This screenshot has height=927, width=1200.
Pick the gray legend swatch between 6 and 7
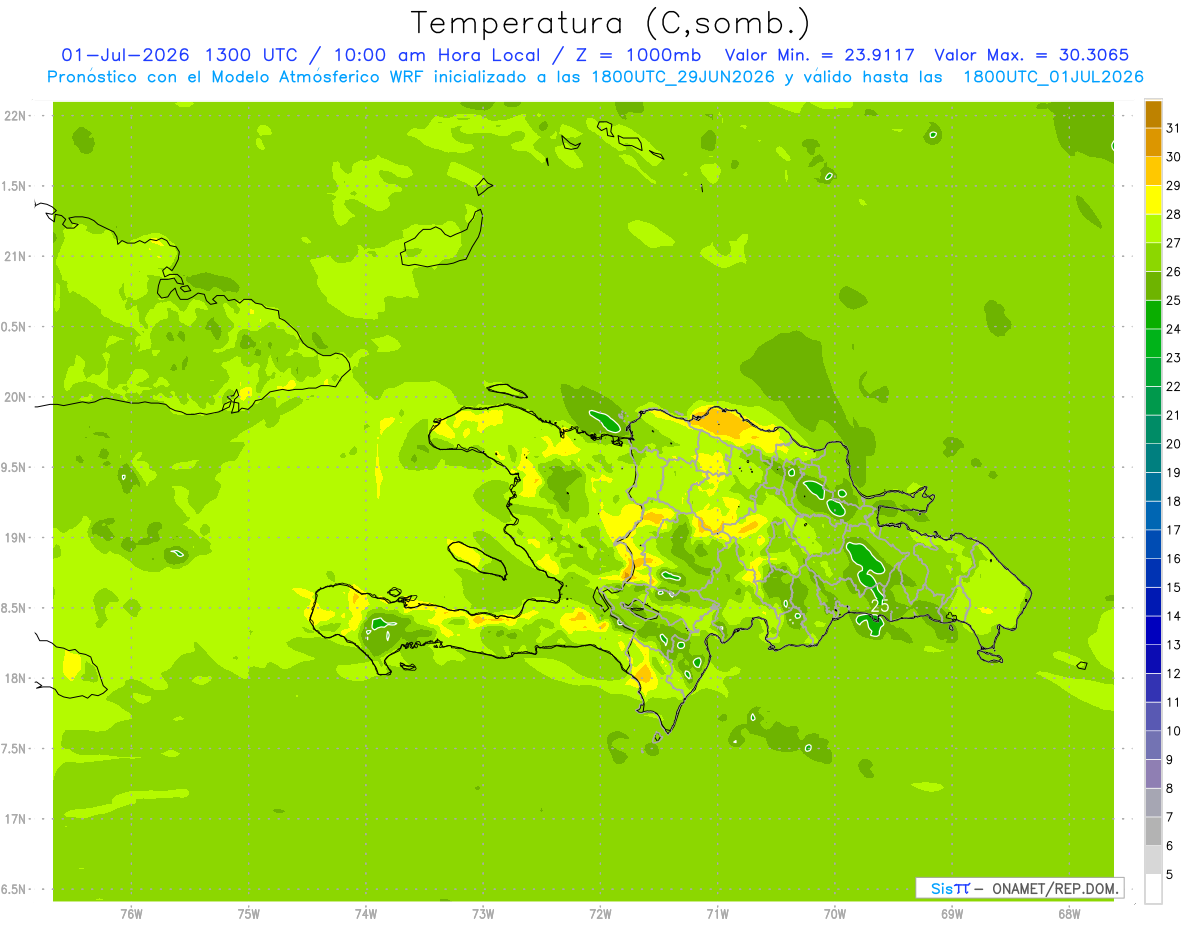click(1153, 832)
